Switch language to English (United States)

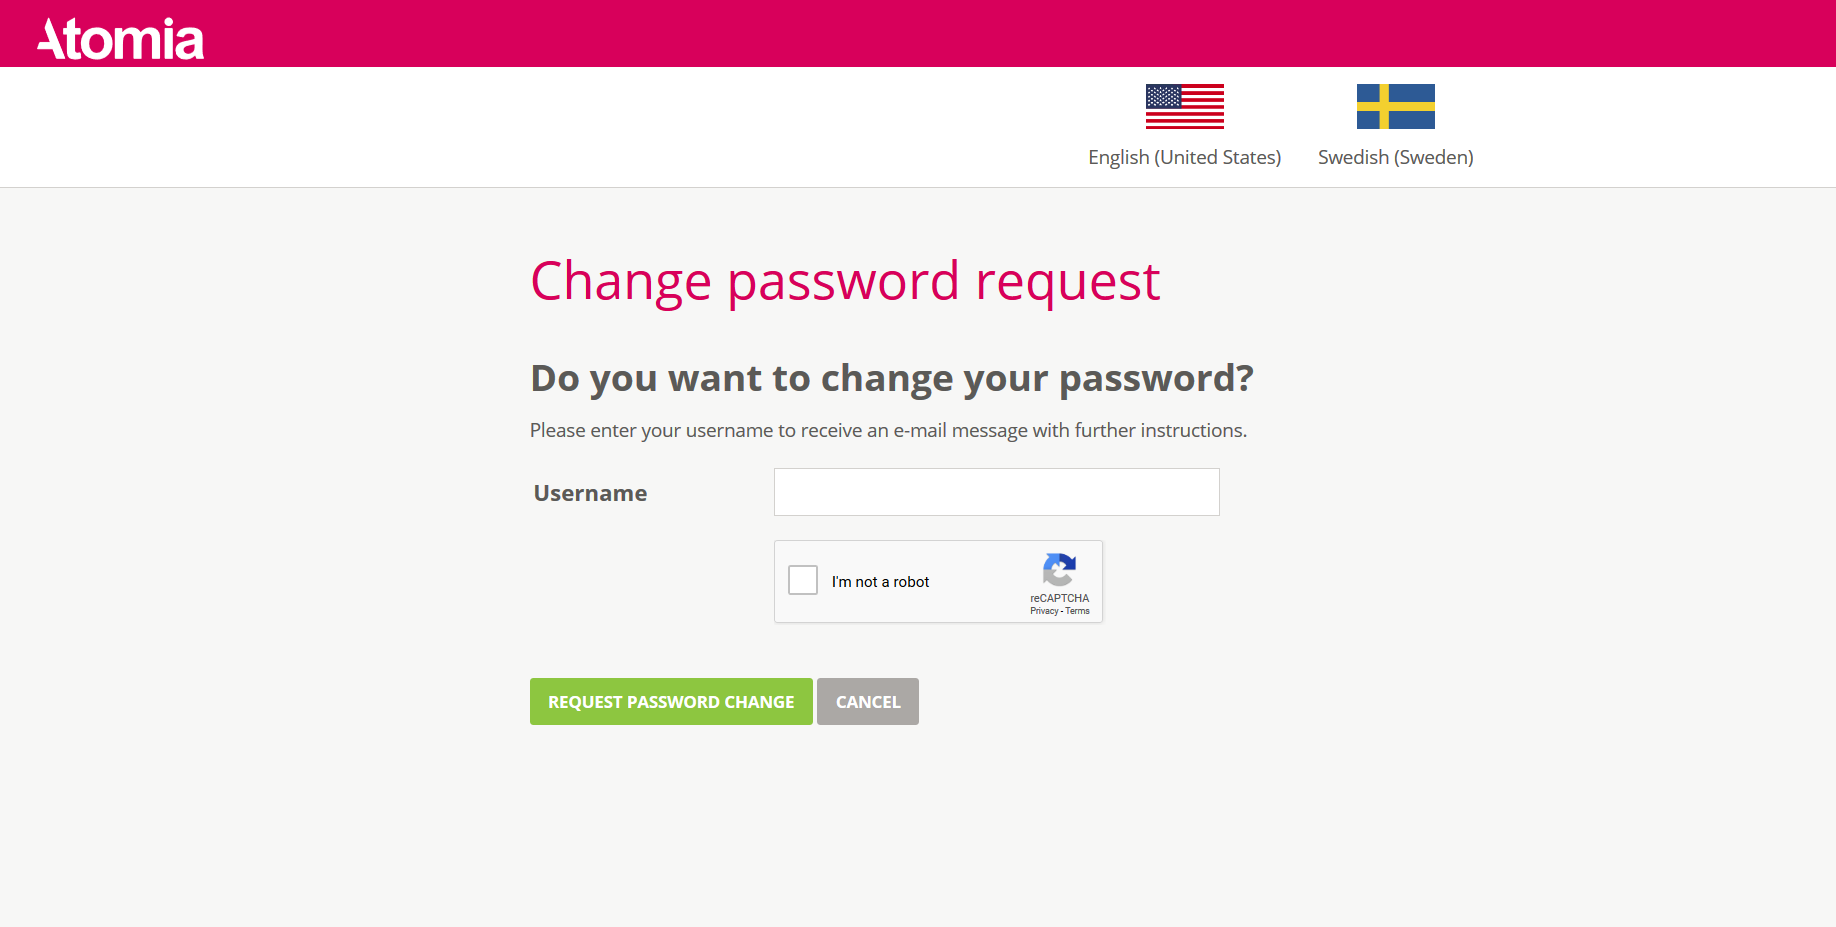tap(1185, 157)
